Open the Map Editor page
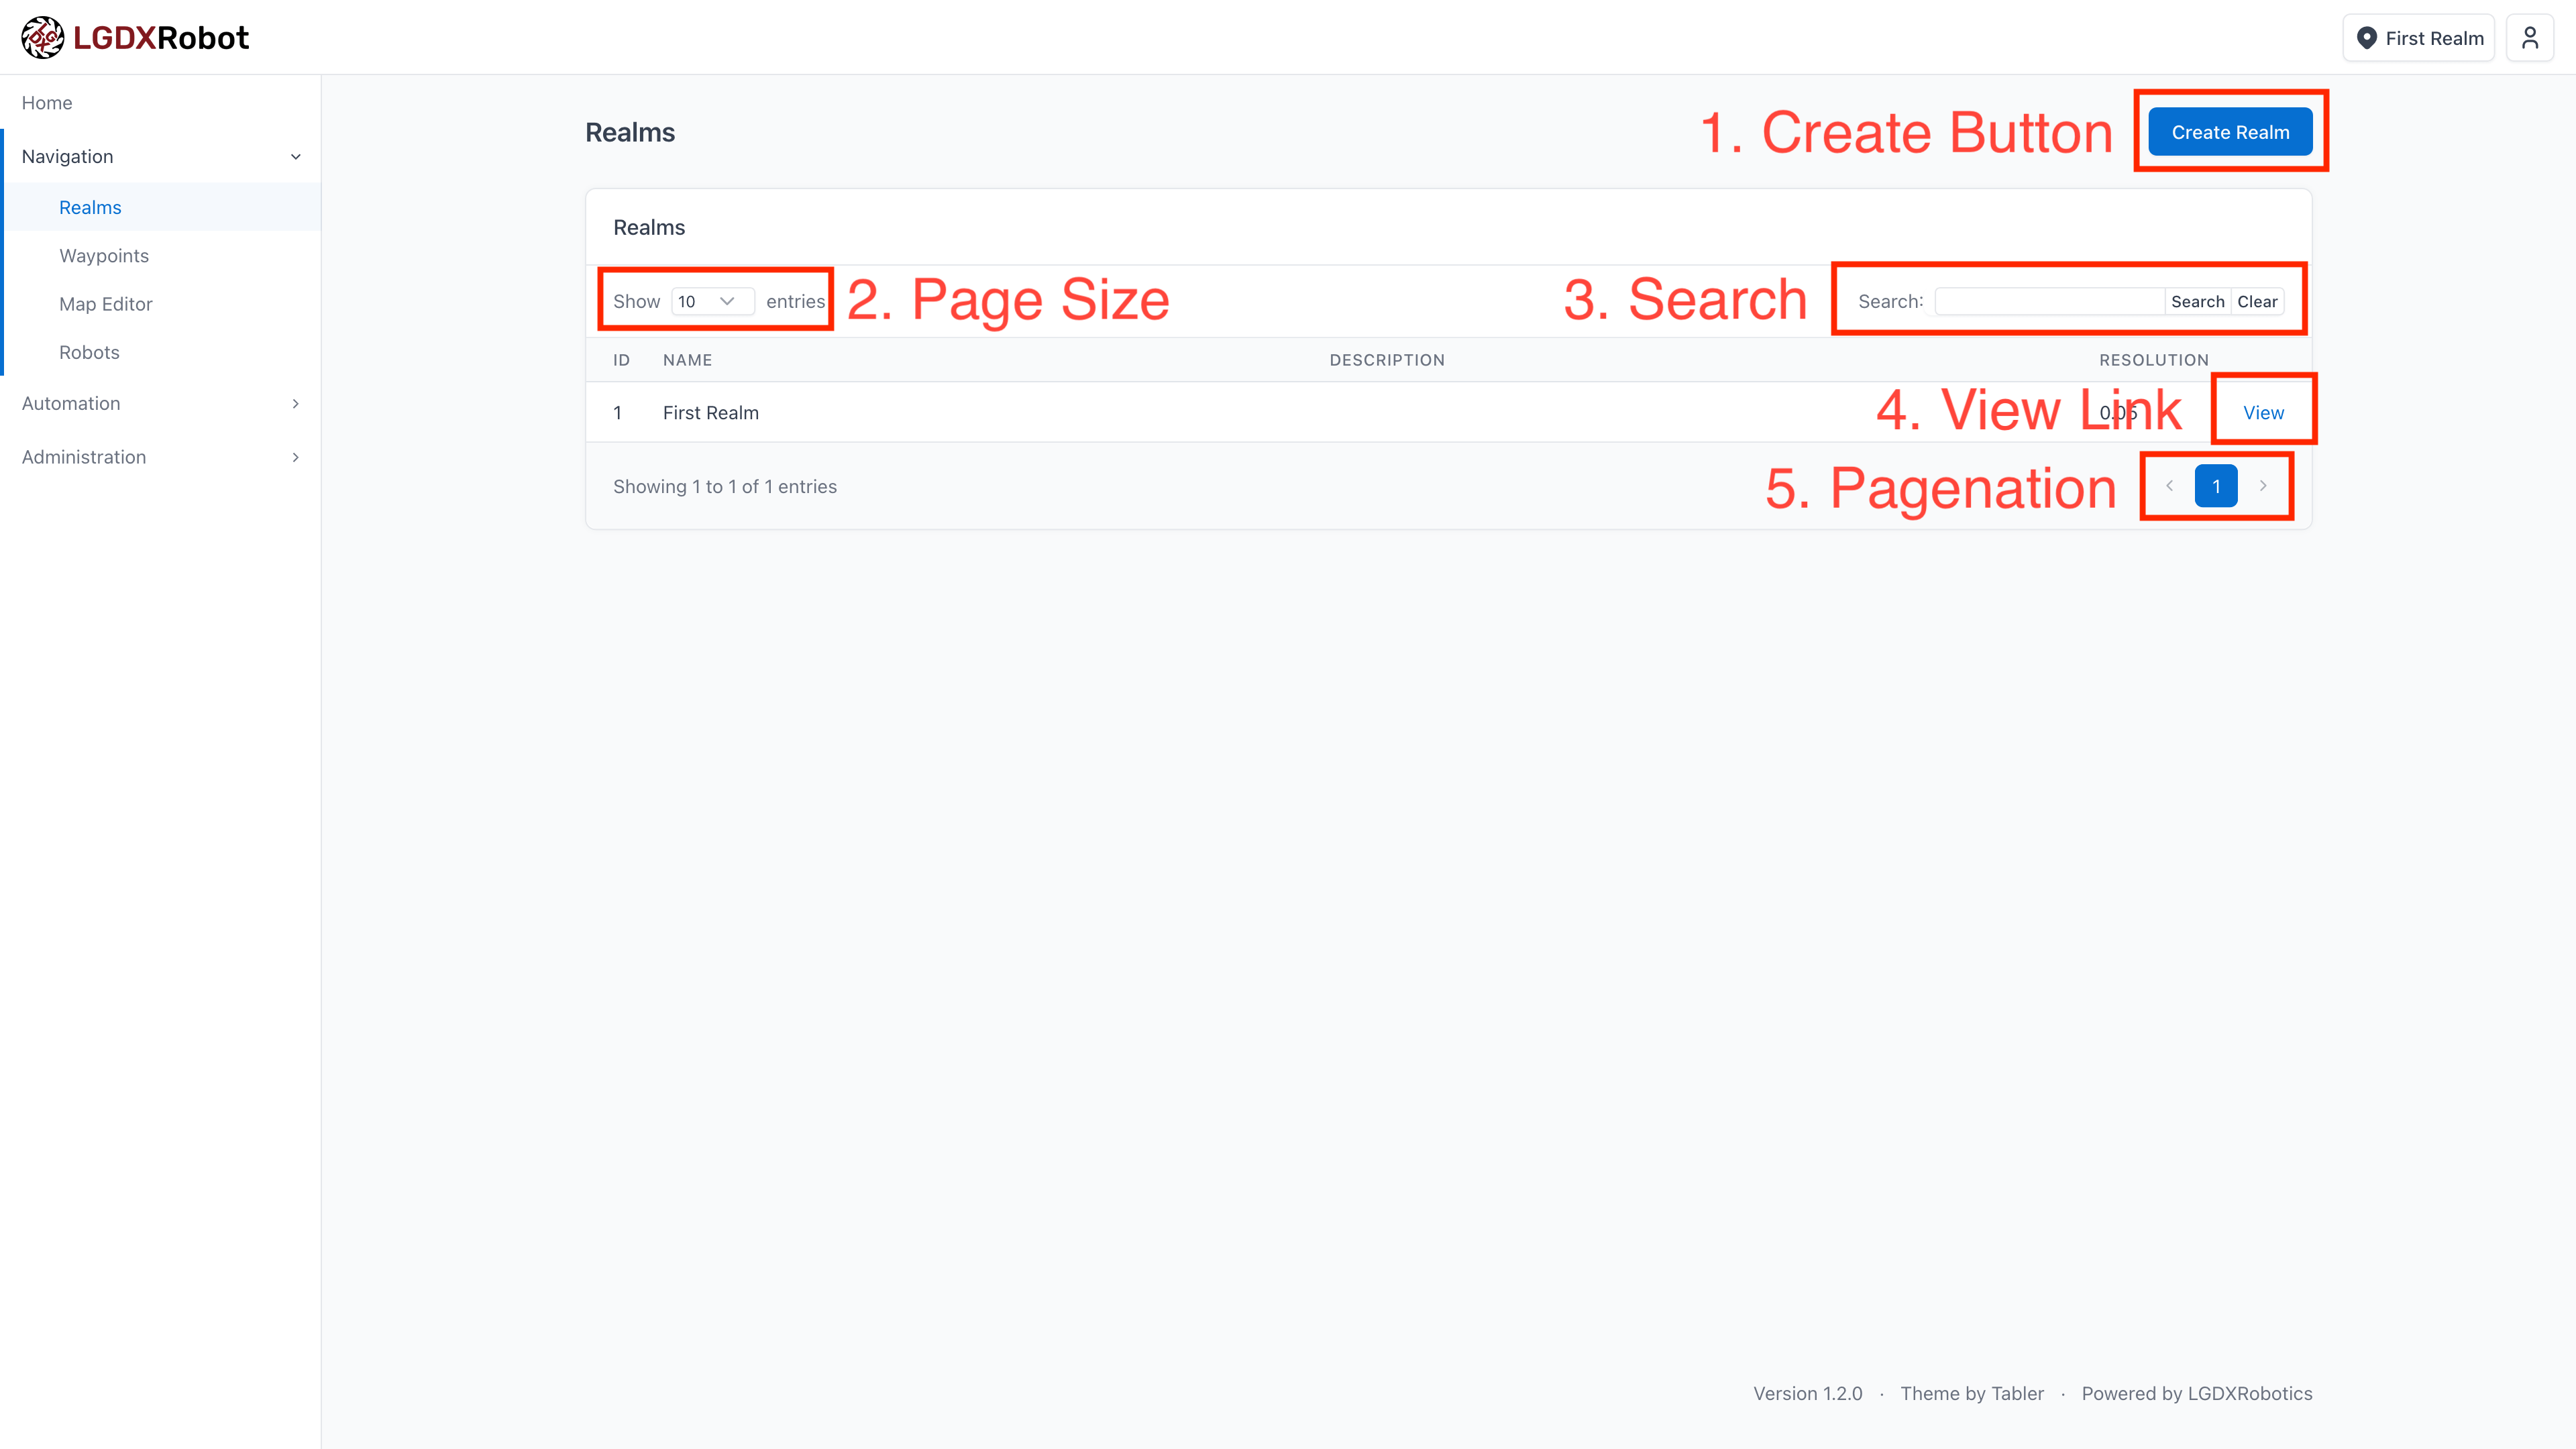 106,304
